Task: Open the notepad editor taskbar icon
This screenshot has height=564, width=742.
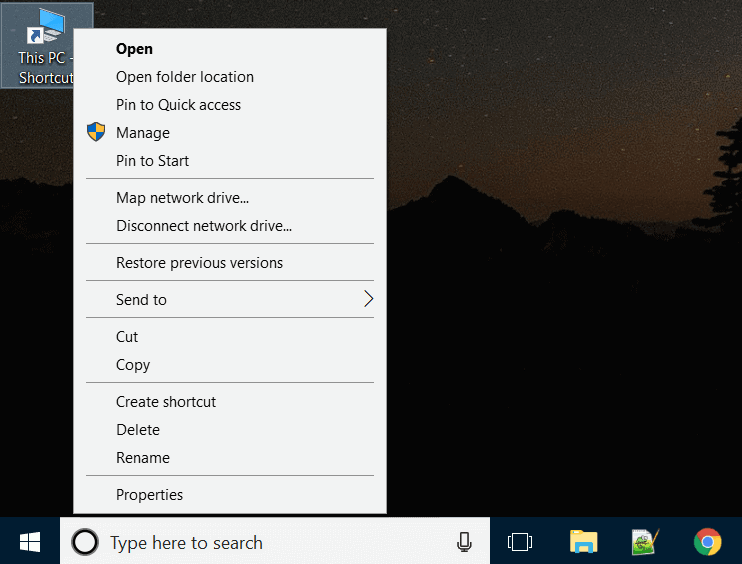Action: pyautogui.click(x=645, y=542)
